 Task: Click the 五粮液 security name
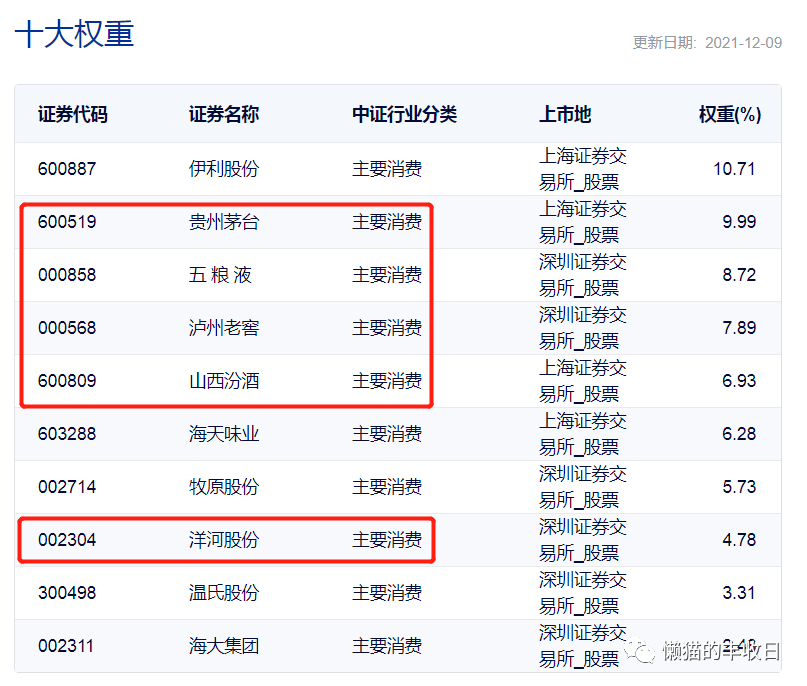(x=220, y=275)
